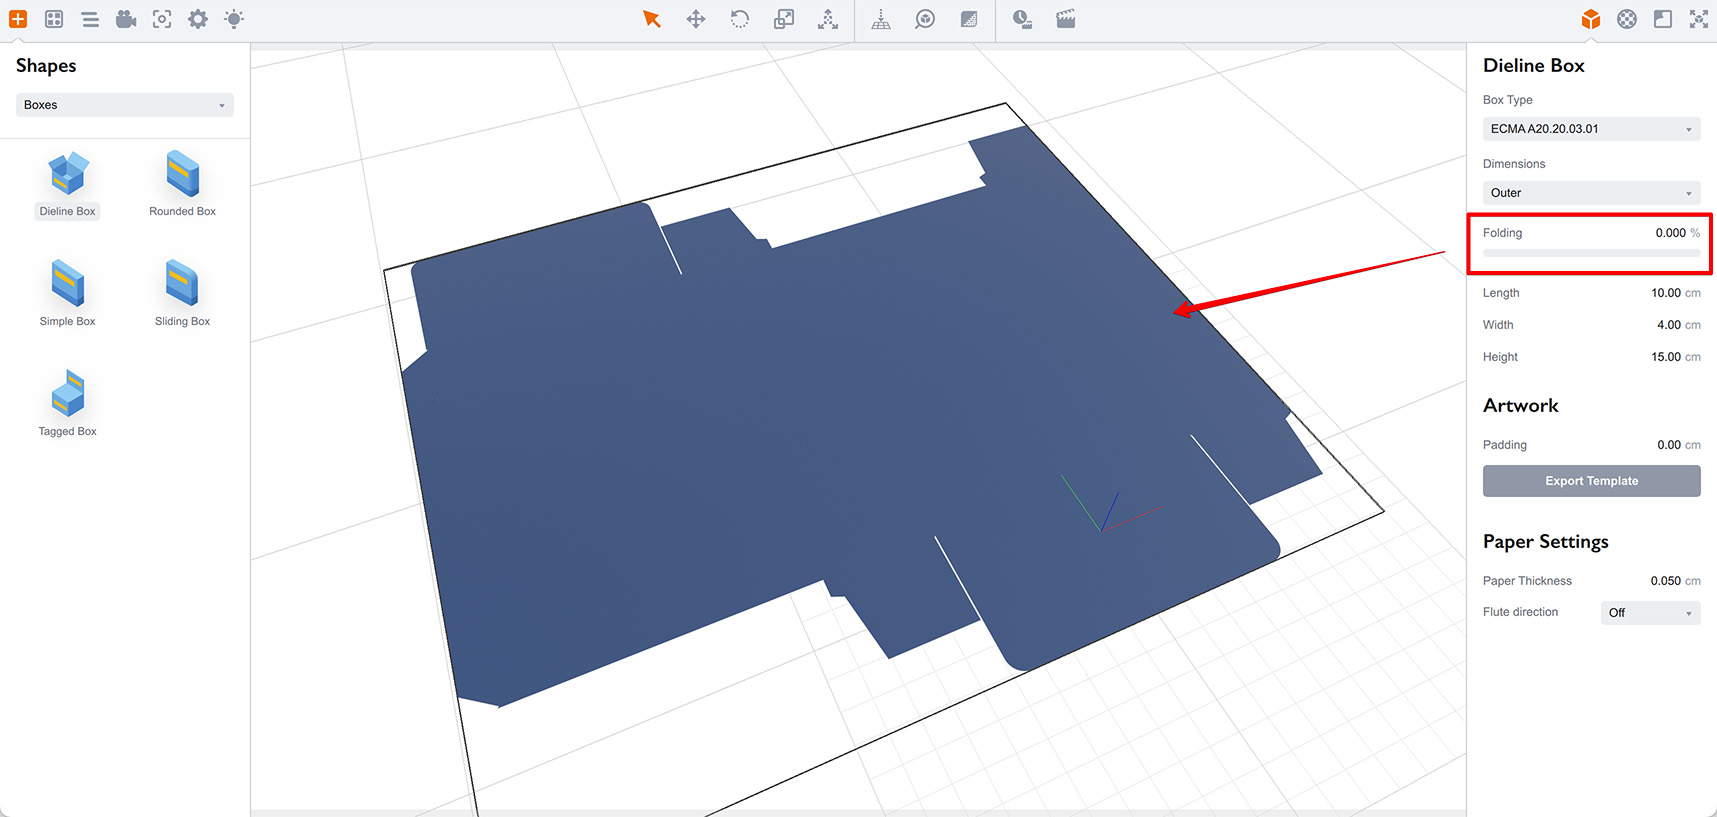Open the Boxes shape category dropdown
Viewport: 1717px width, 817px height.
(x=125, y=105)
